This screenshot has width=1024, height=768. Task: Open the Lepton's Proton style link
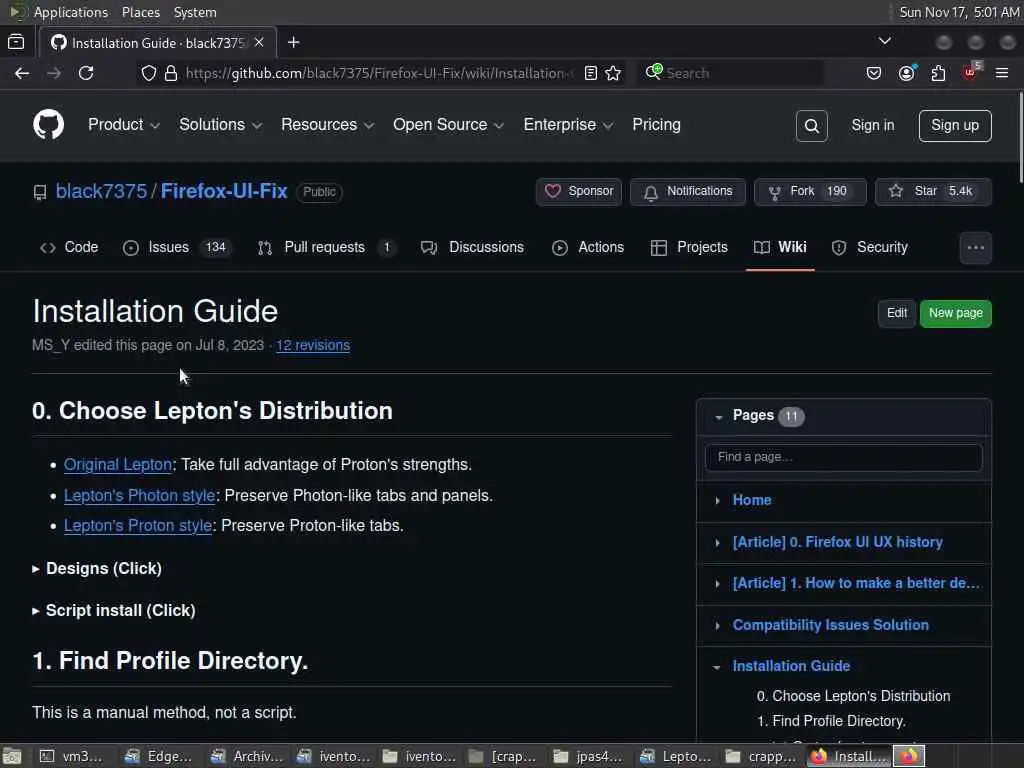click(x=138, y=526)
